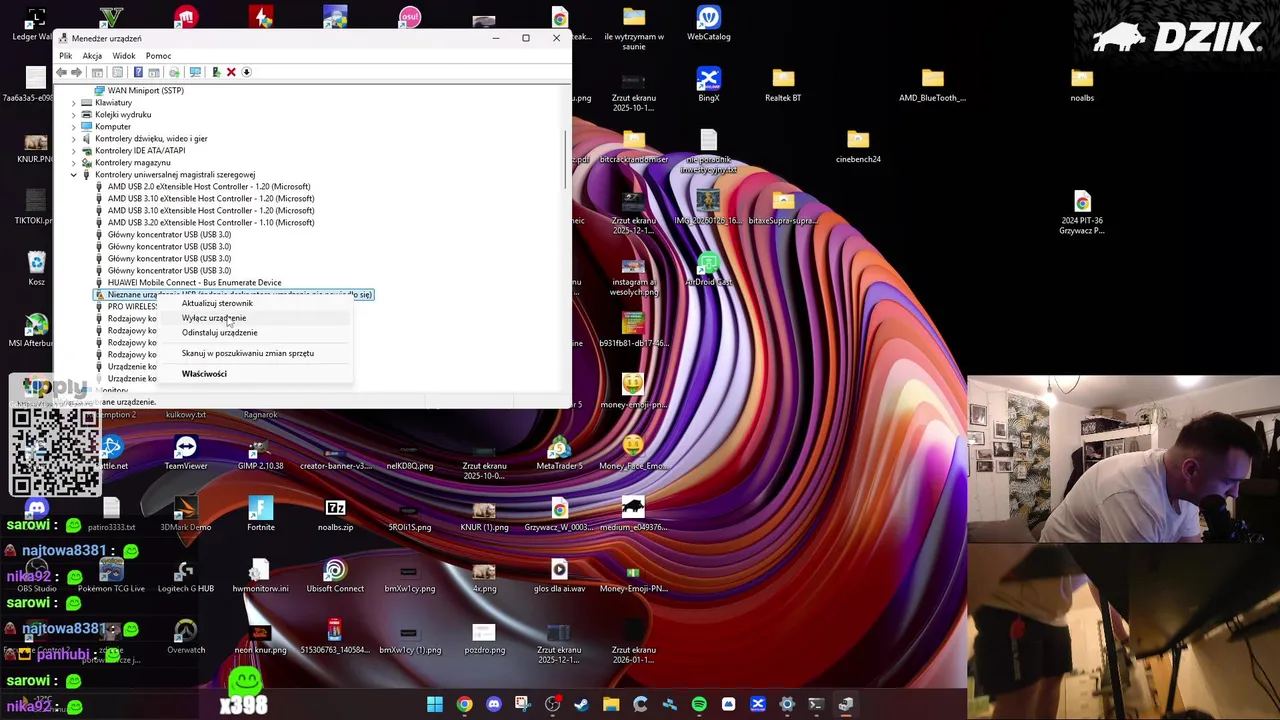Click the Back arrow in Device Manager toolbar
Image resolution: width=1280 pixels, height=720 pixels.
click(62, 72)
